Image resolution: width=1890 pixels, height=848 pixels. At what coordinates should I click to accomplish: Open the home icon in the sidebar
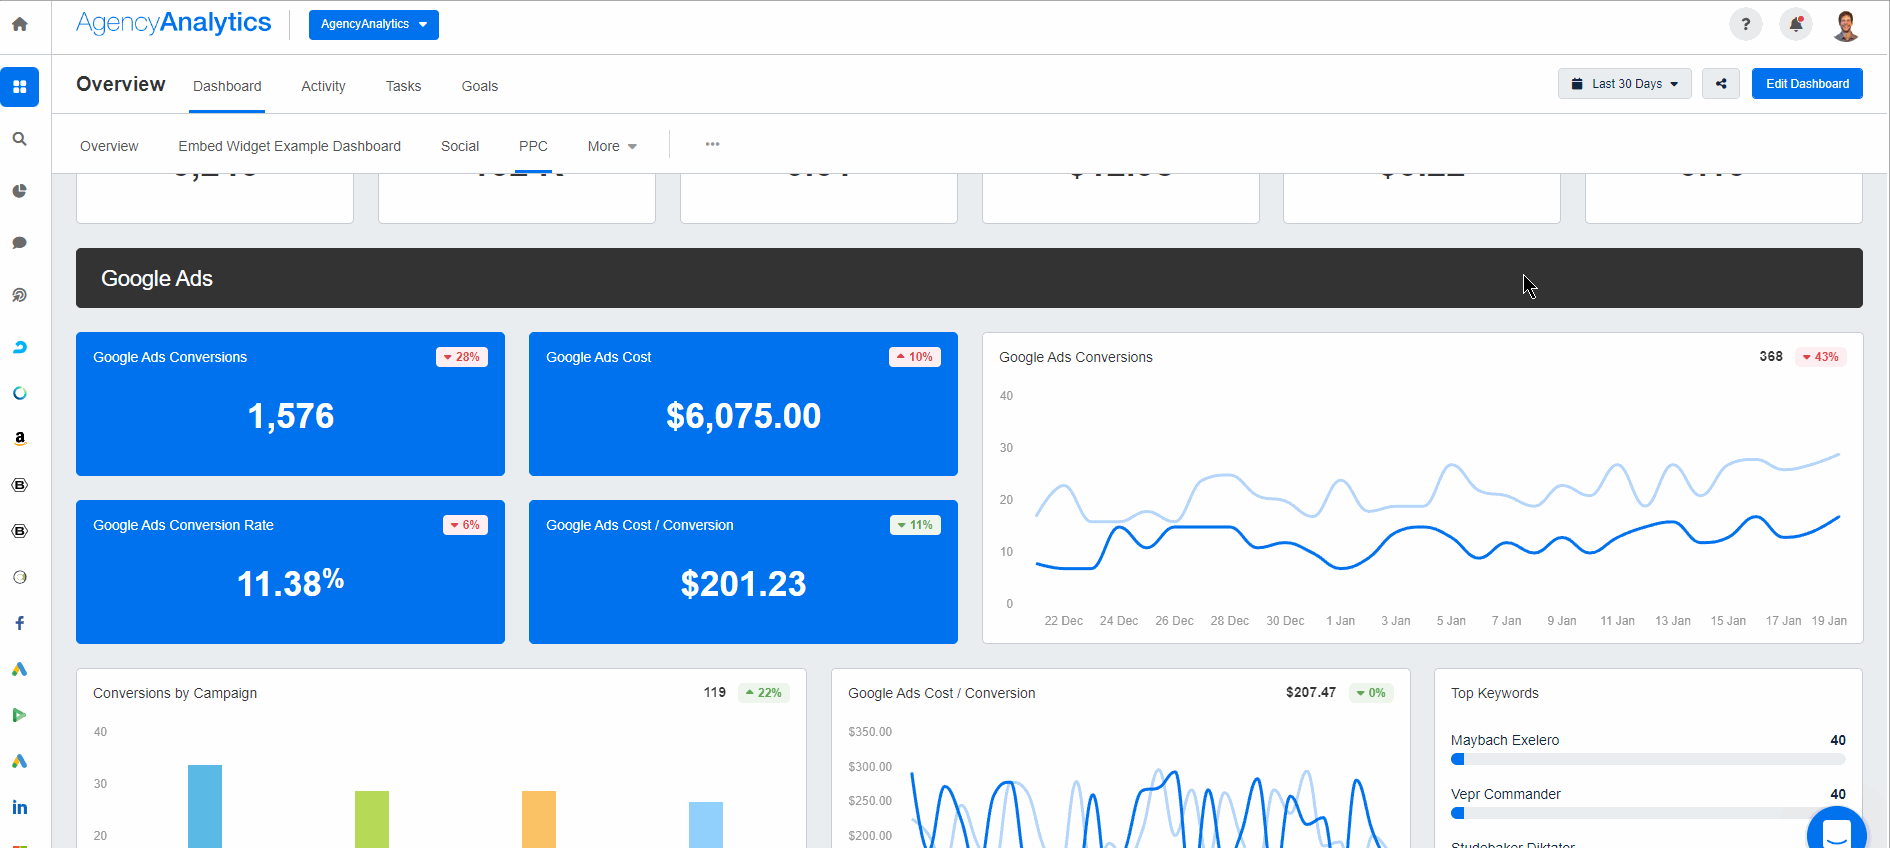[19, 24]
